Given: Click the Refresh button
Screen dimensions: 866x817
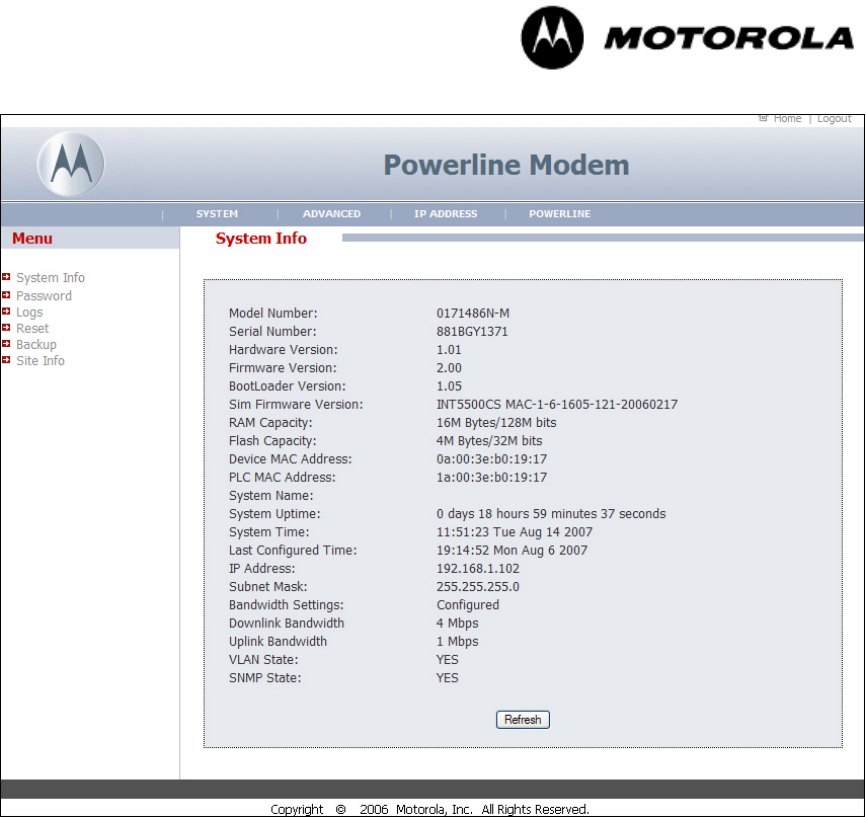Looking at the screenshot, I should 522,720.
